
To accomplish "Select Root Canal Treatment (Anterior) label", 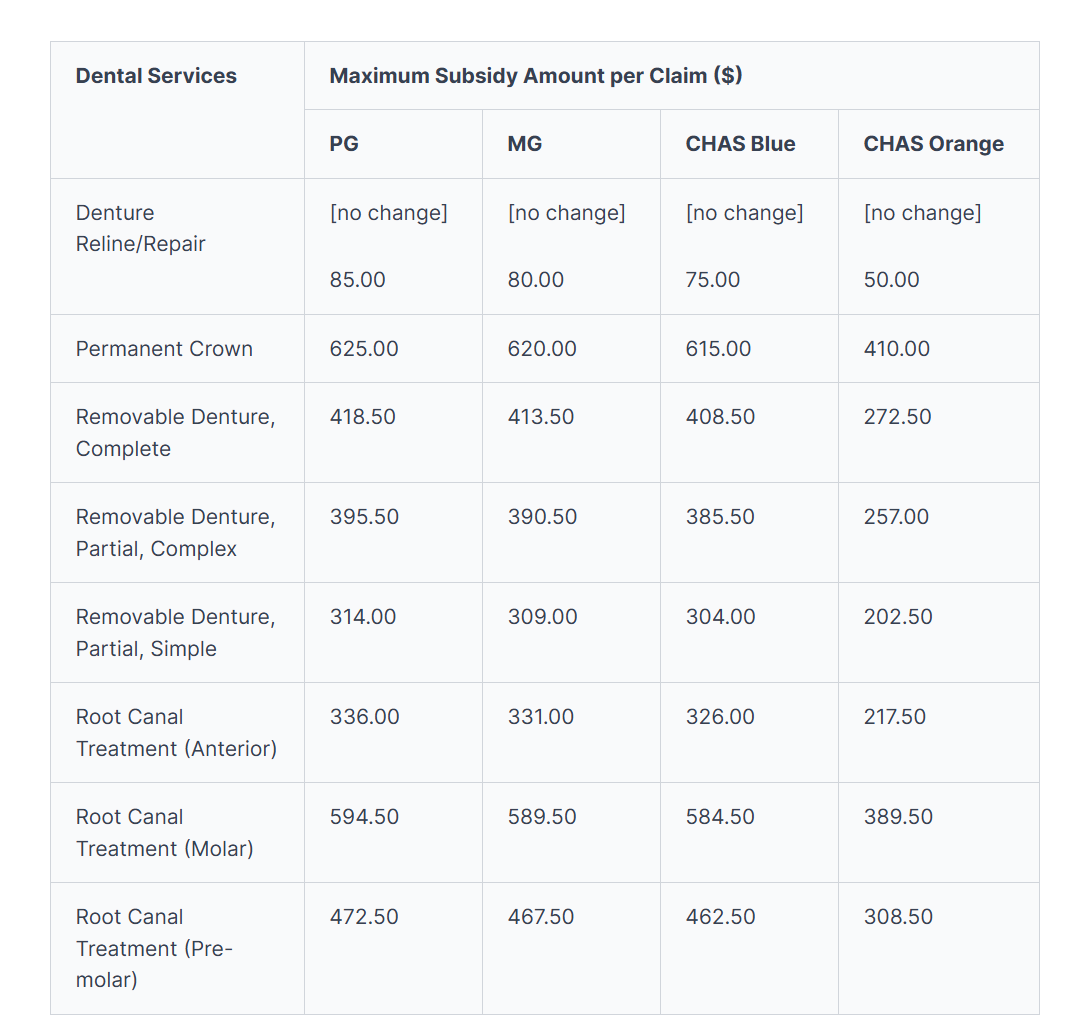I will (176, 732).
